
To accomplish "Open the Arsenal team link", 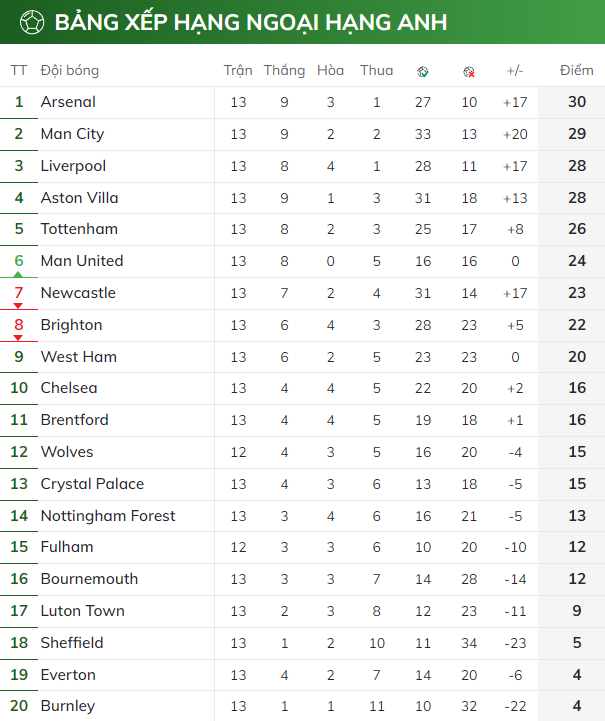I will tap(68, 102).
